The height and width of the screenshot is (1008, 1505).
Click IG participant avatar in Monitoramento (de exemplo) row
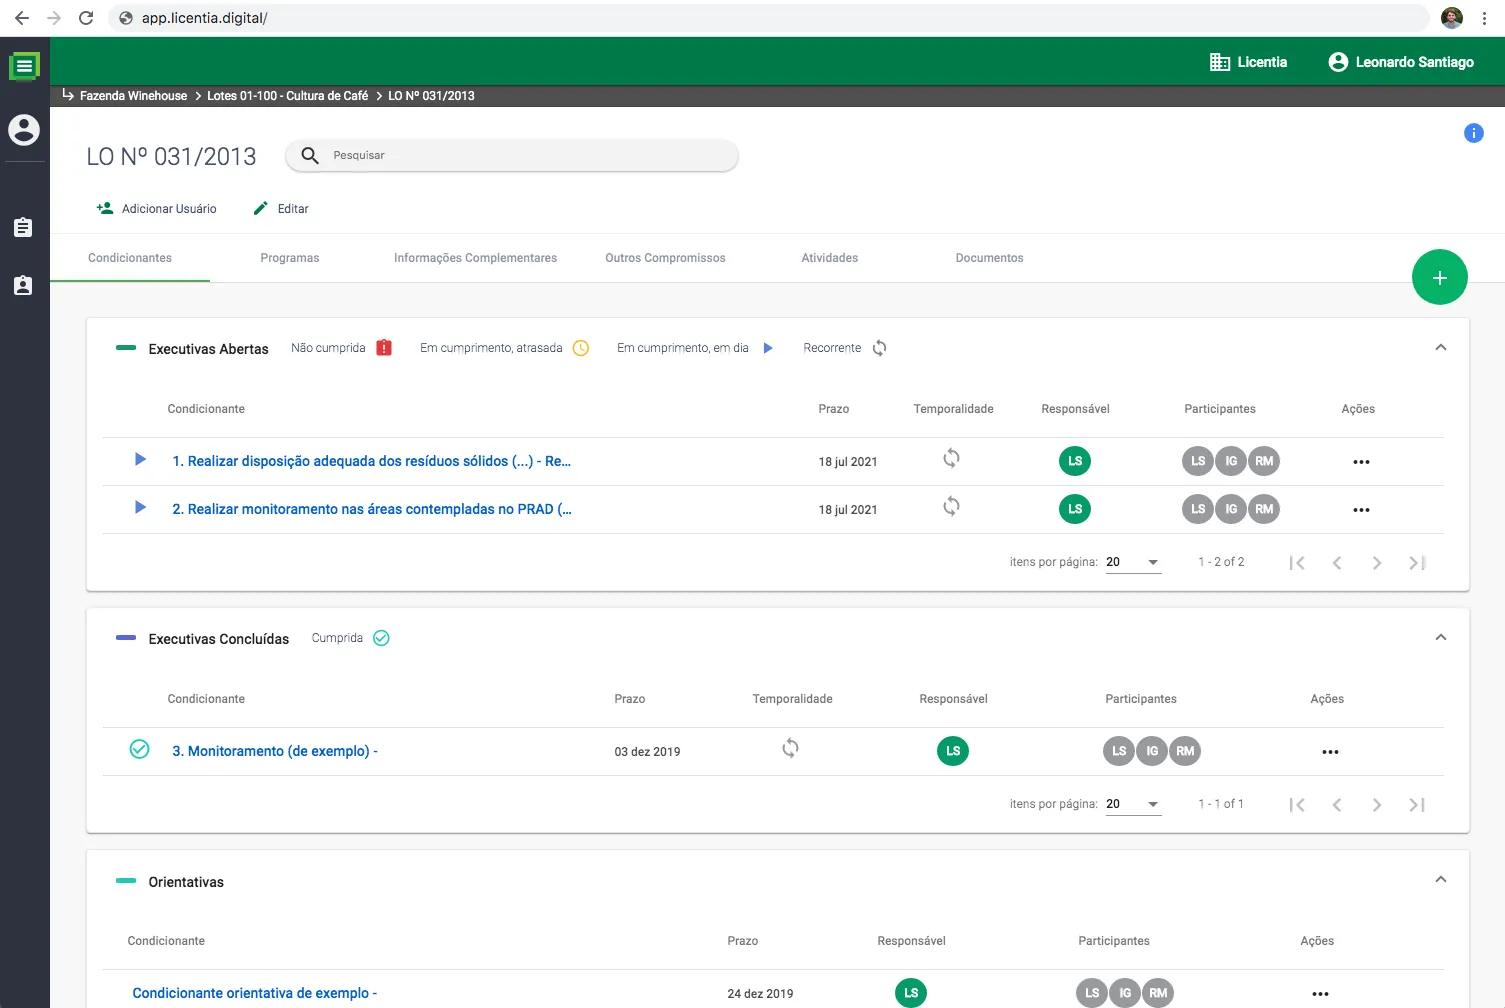[x=1152, y=751]
